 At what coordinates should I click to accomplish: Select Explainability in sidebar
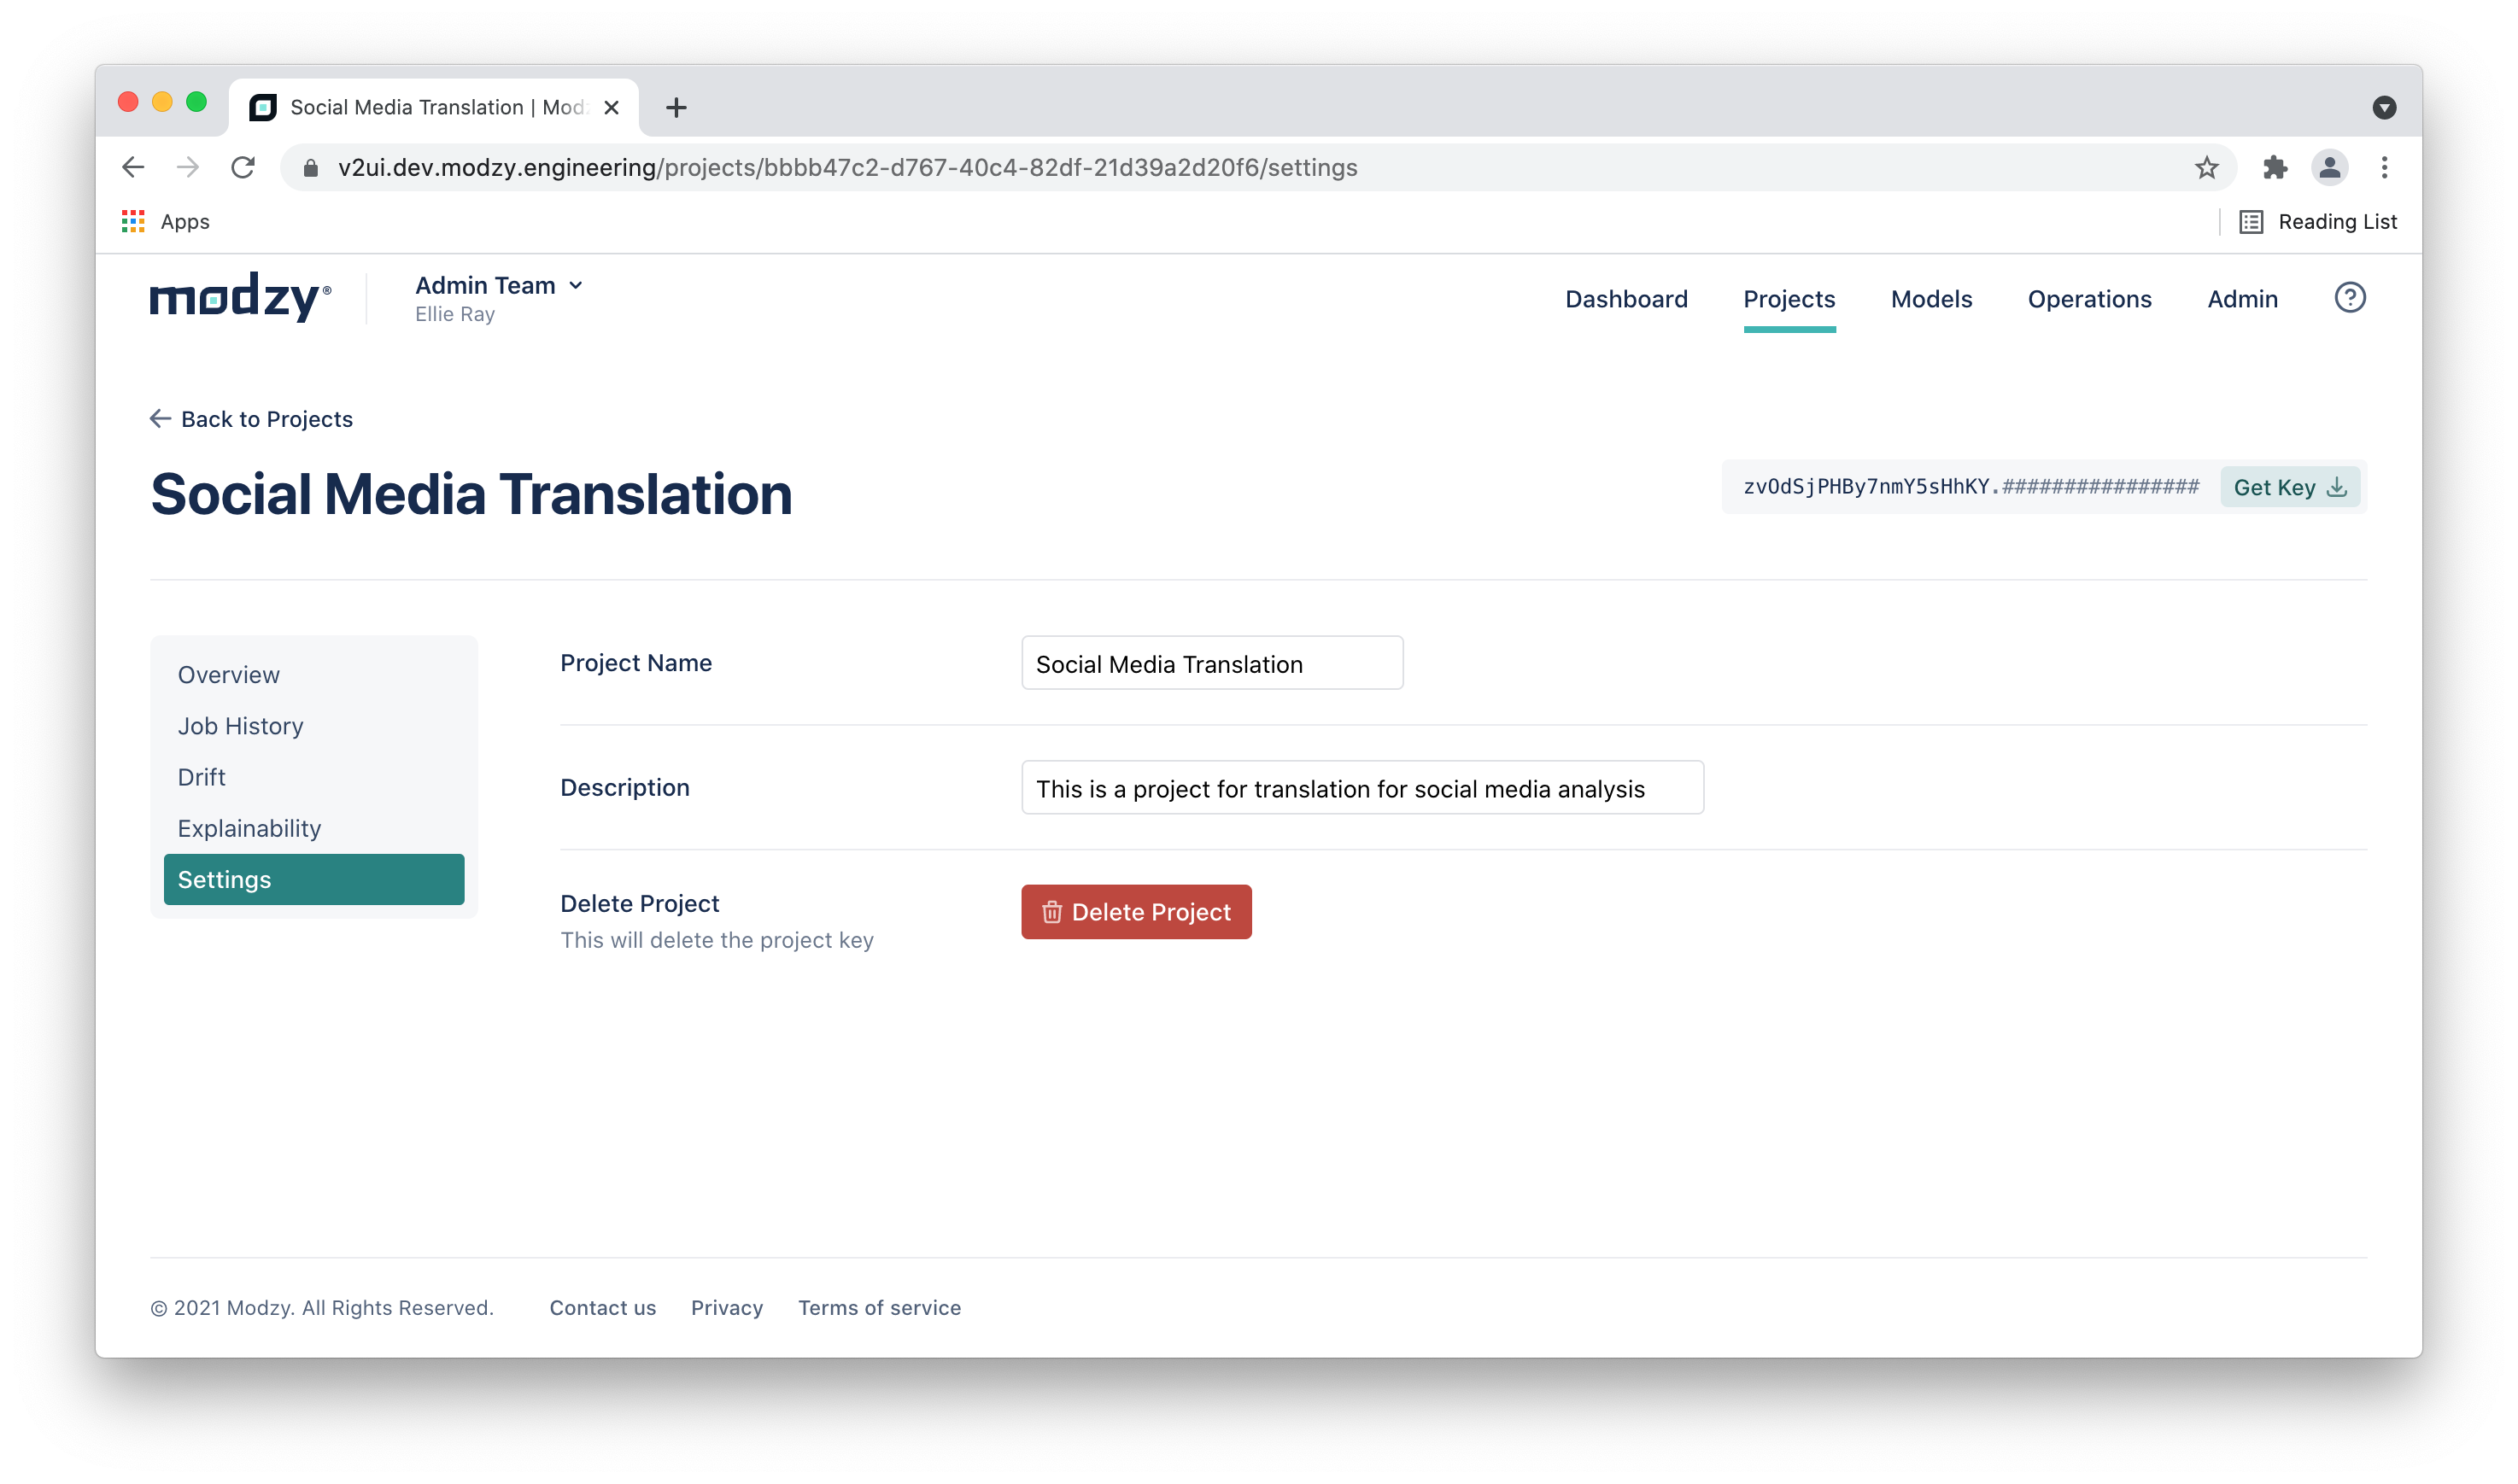(x=249, y=829)
